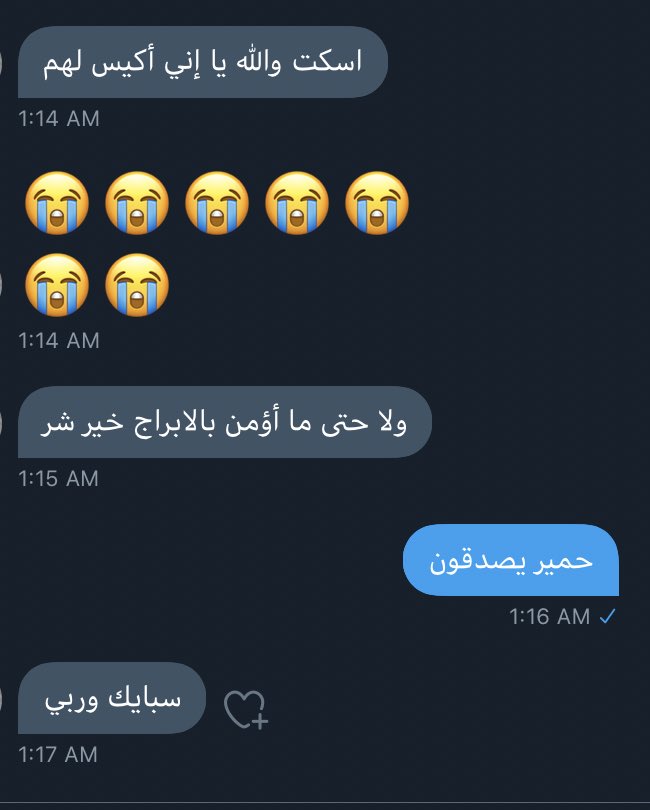This screenshot has height=810, width=650.
Task: Click the last crying emoji in top row
Action: (377, 203)
